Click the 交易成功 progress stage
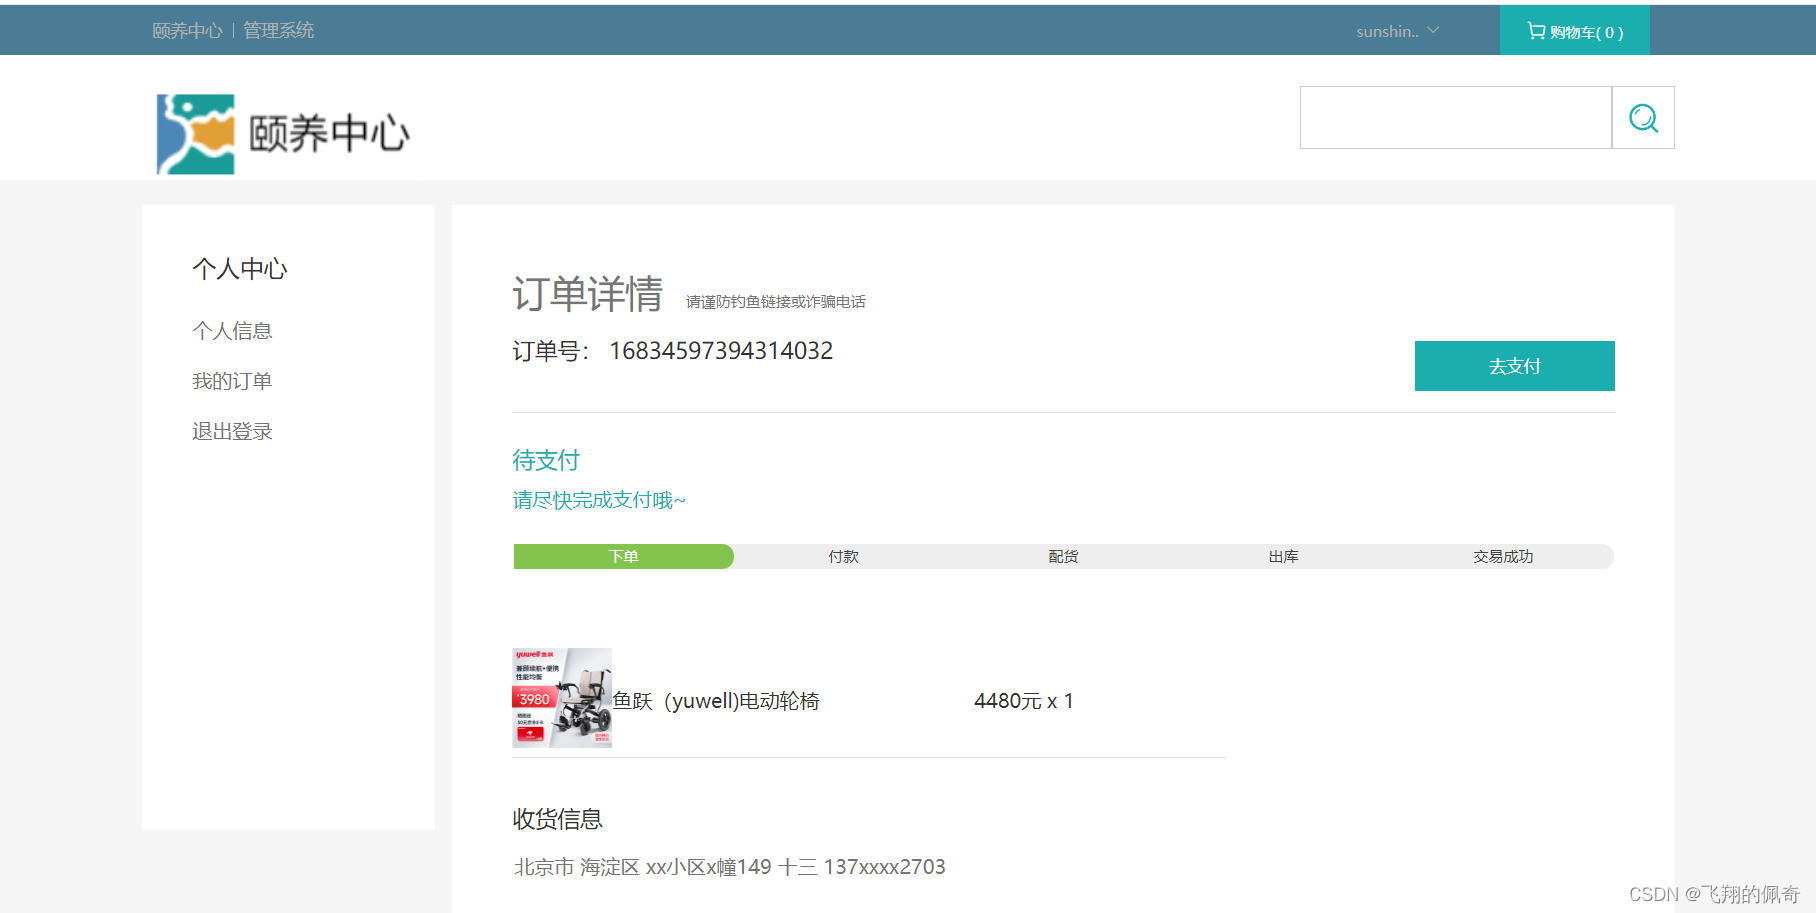This screenshot has width=1816, height=913. (x=1502, y=556)
